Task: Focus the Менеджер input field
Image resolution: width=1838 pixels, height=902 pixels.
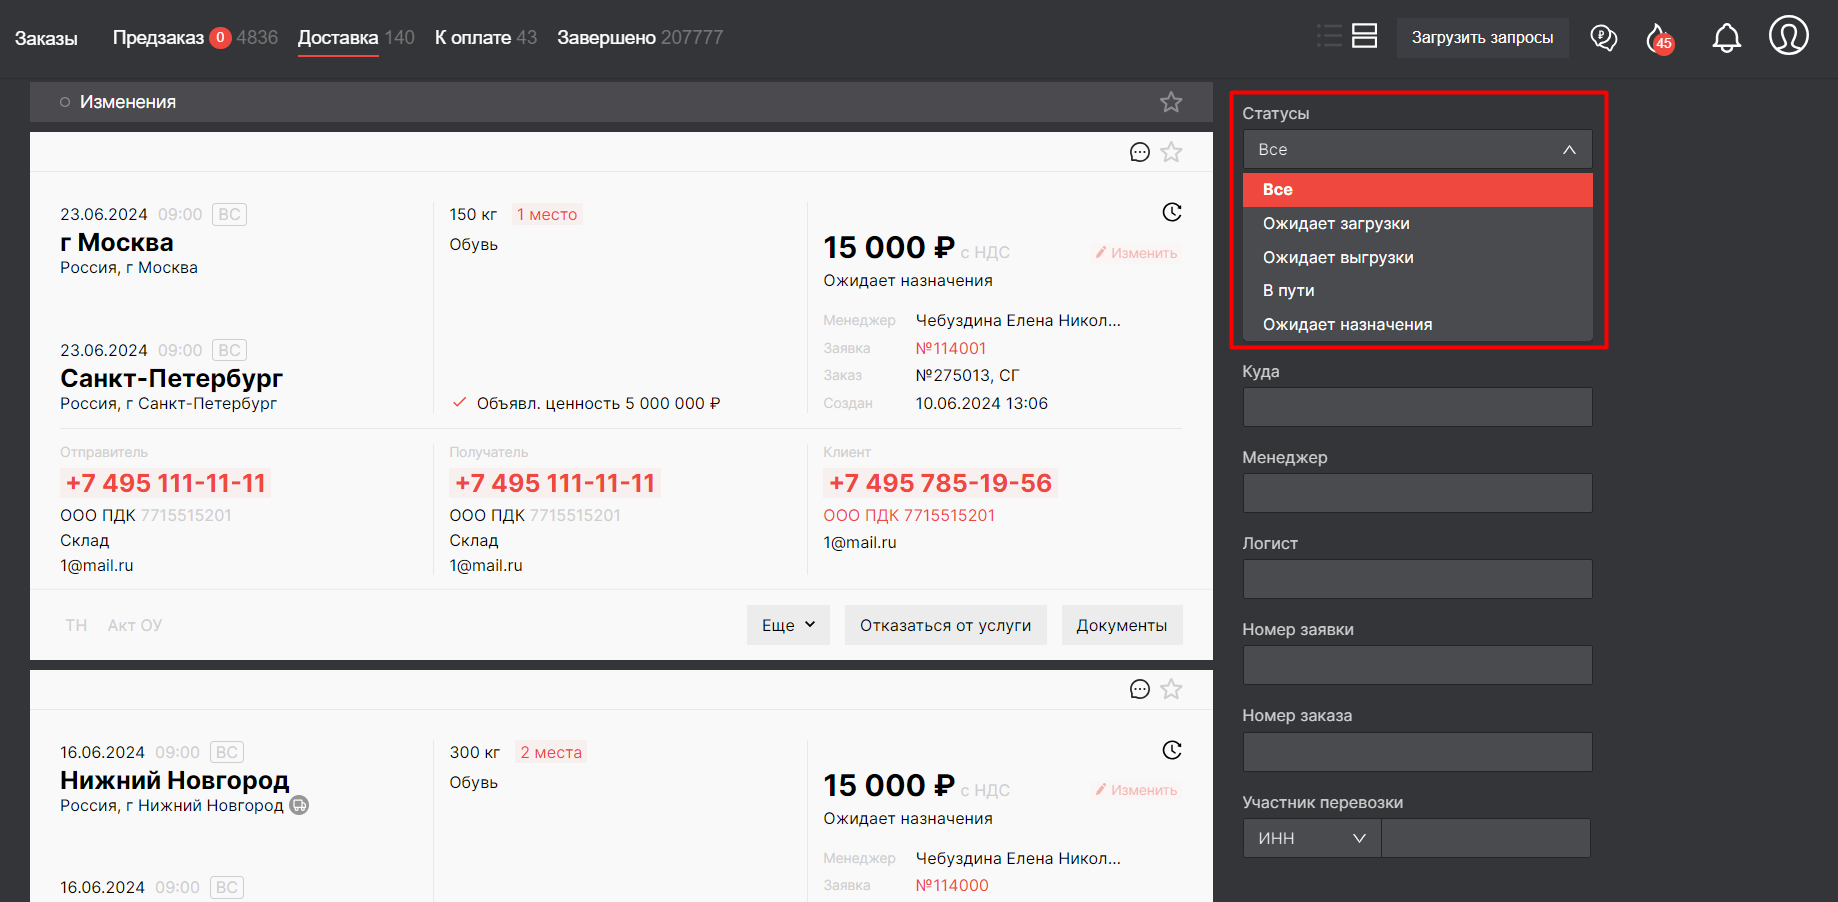Action: 1417,493
